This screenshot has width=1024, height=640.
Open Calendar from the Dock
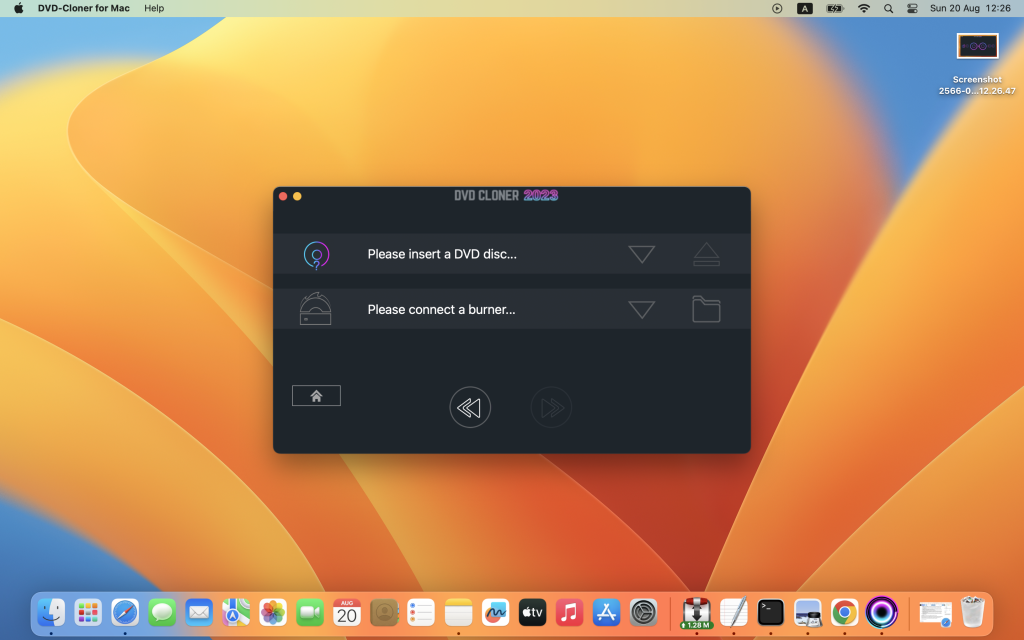(347, 613)
